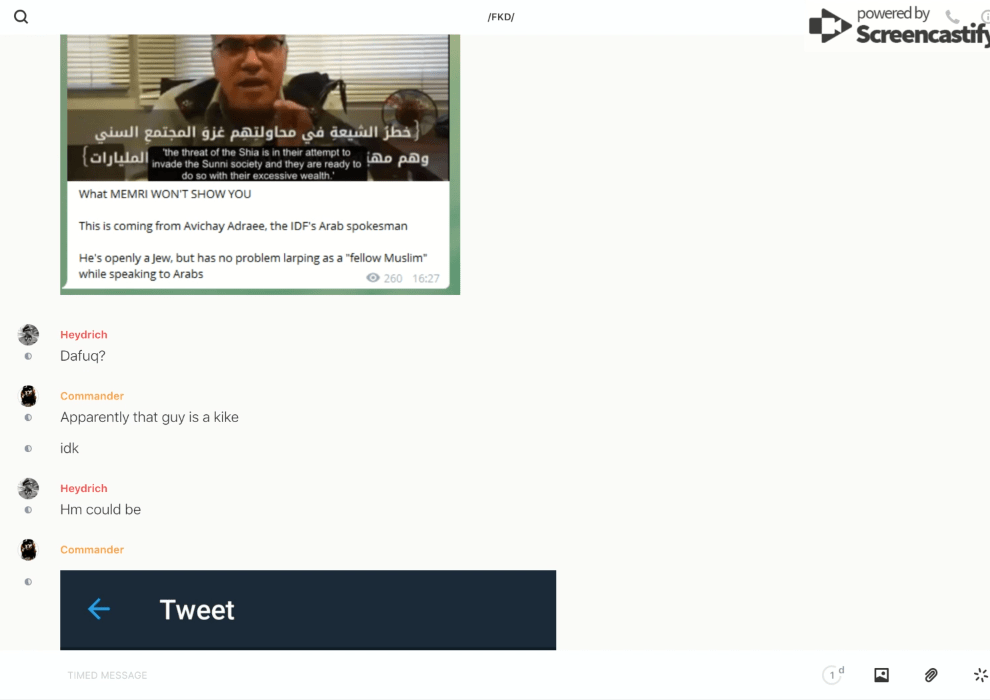Click the first orange Commander sender name
Image resolution: width=990 pixels, height=700 pixels.
coord(92,396)
